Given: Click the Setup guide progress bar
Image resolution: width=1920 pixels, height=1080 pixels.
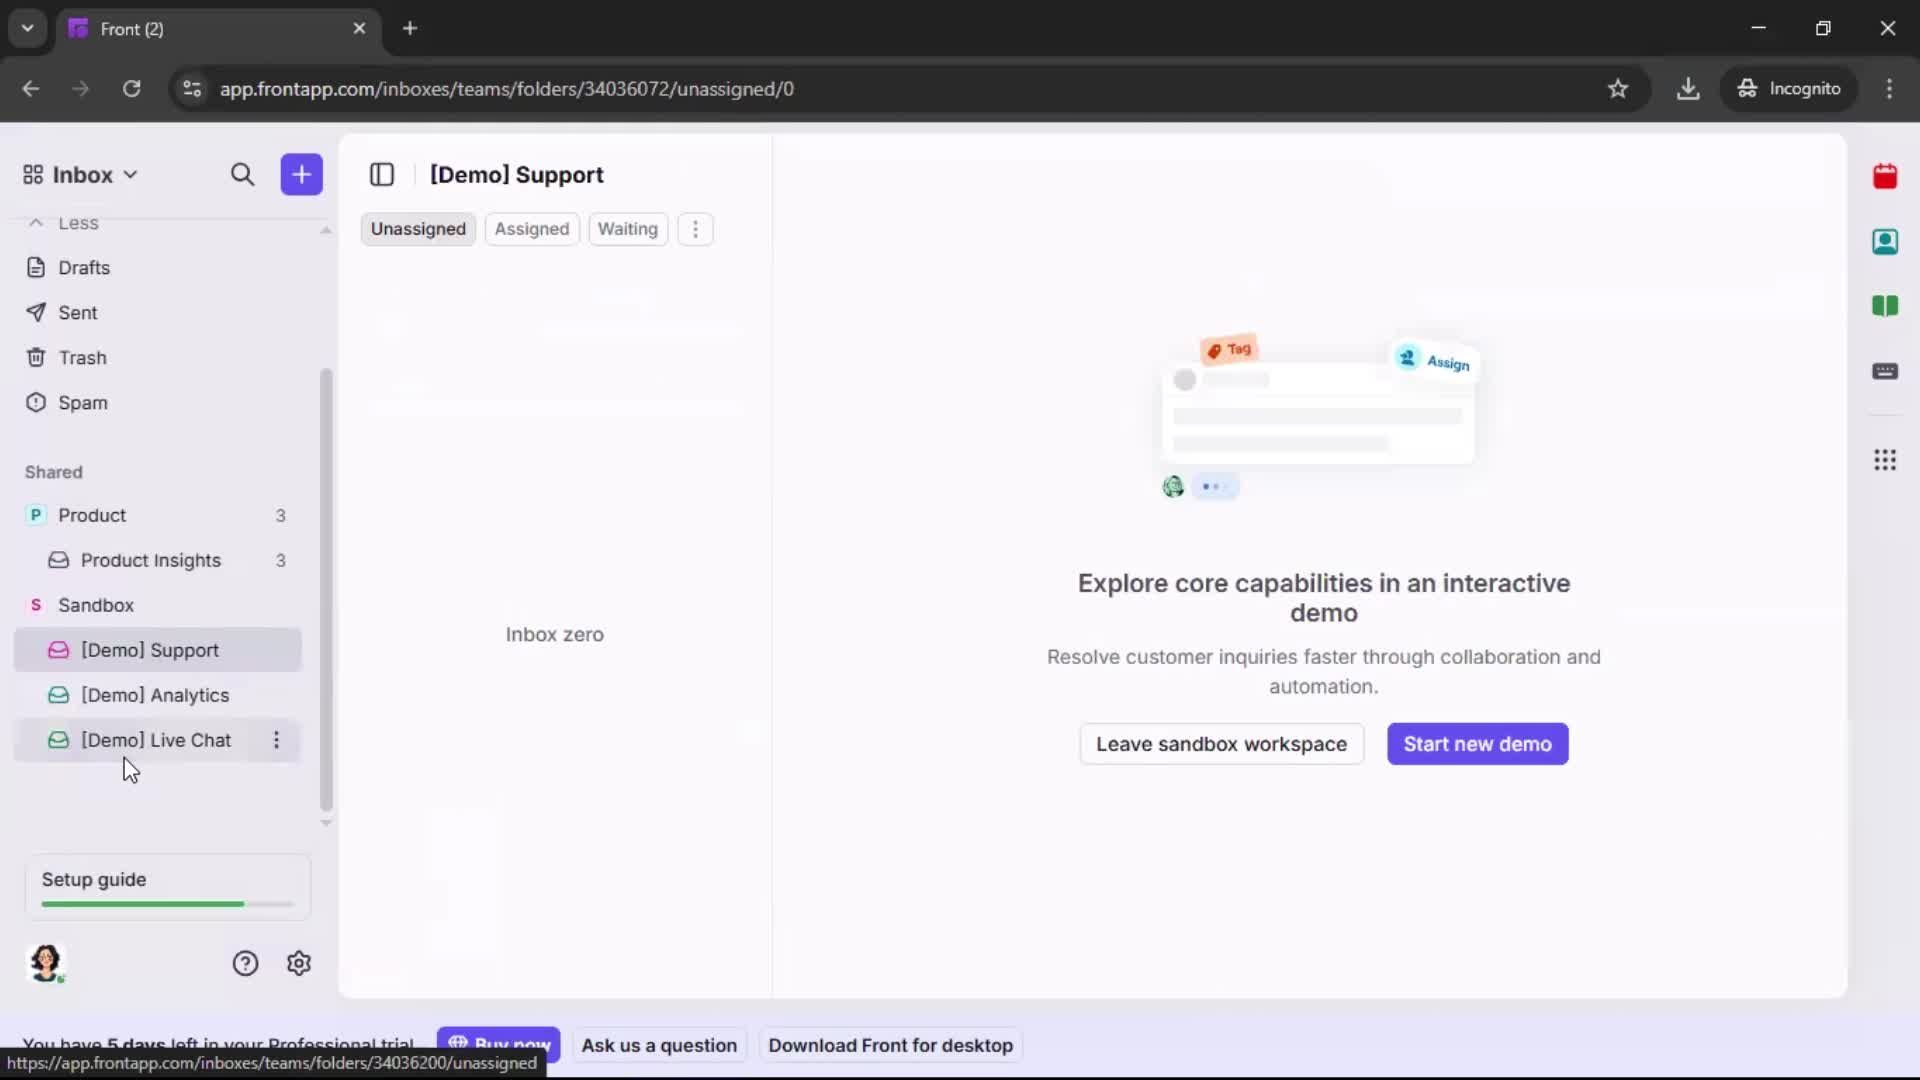Looking at the screenshot, I should pos(165,903).
